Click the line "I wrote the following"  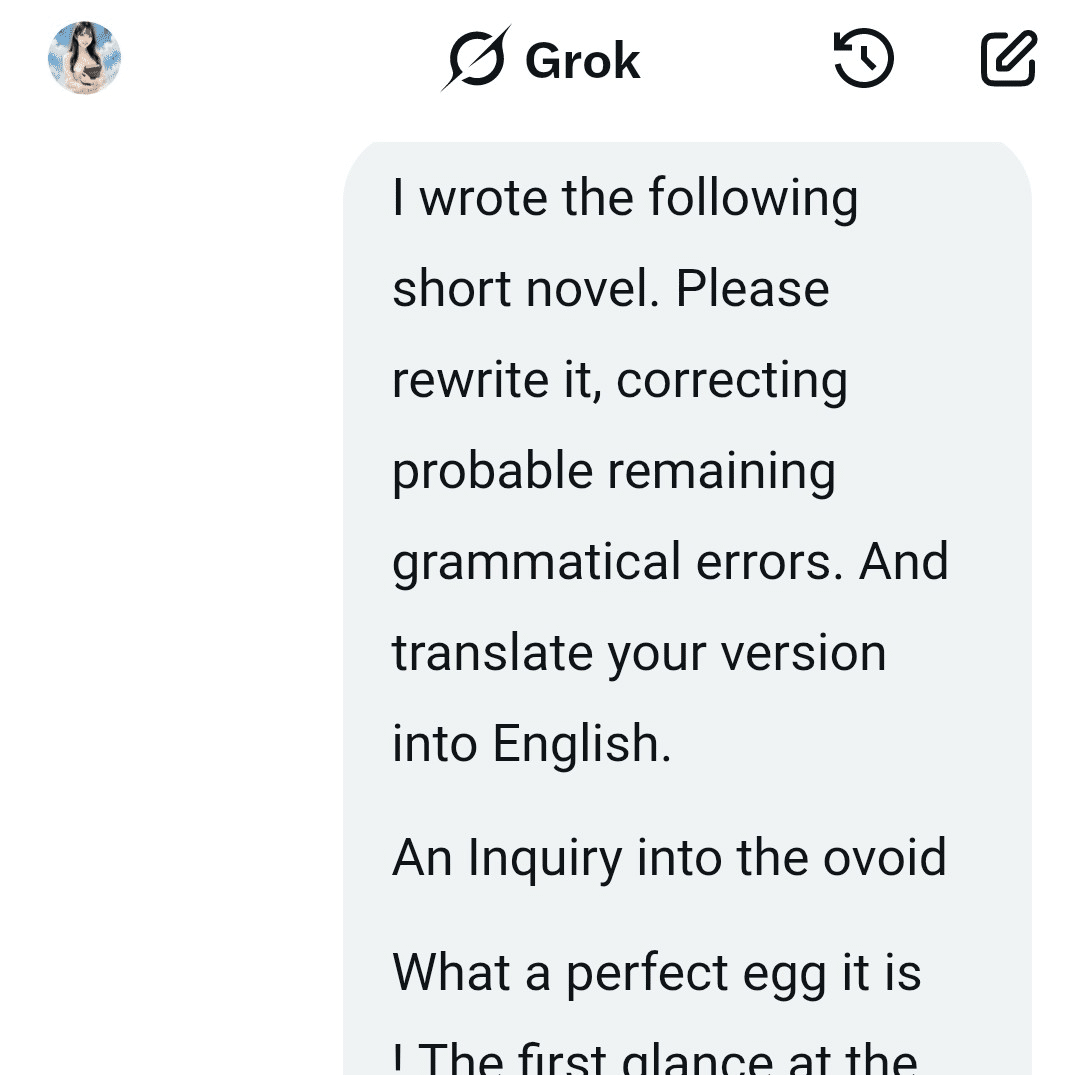pyautogui.click(x=624, y=198)
